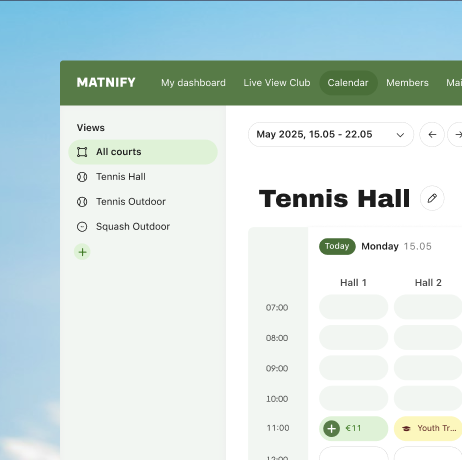
Task: Click the Tennis Hall page title
Action: tap(334, 199)
